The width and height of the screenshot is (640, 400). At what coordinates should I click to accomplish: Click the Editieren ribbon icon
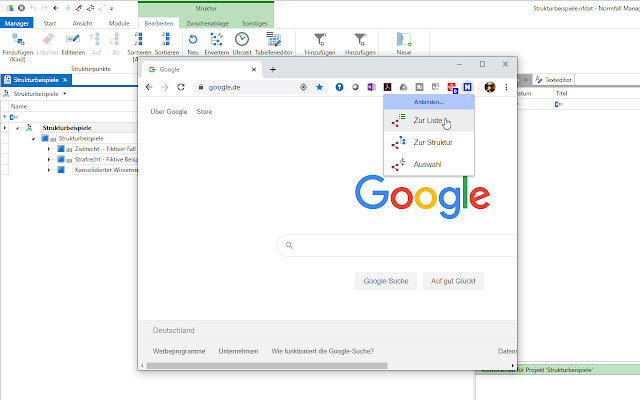tap(73, 39)
